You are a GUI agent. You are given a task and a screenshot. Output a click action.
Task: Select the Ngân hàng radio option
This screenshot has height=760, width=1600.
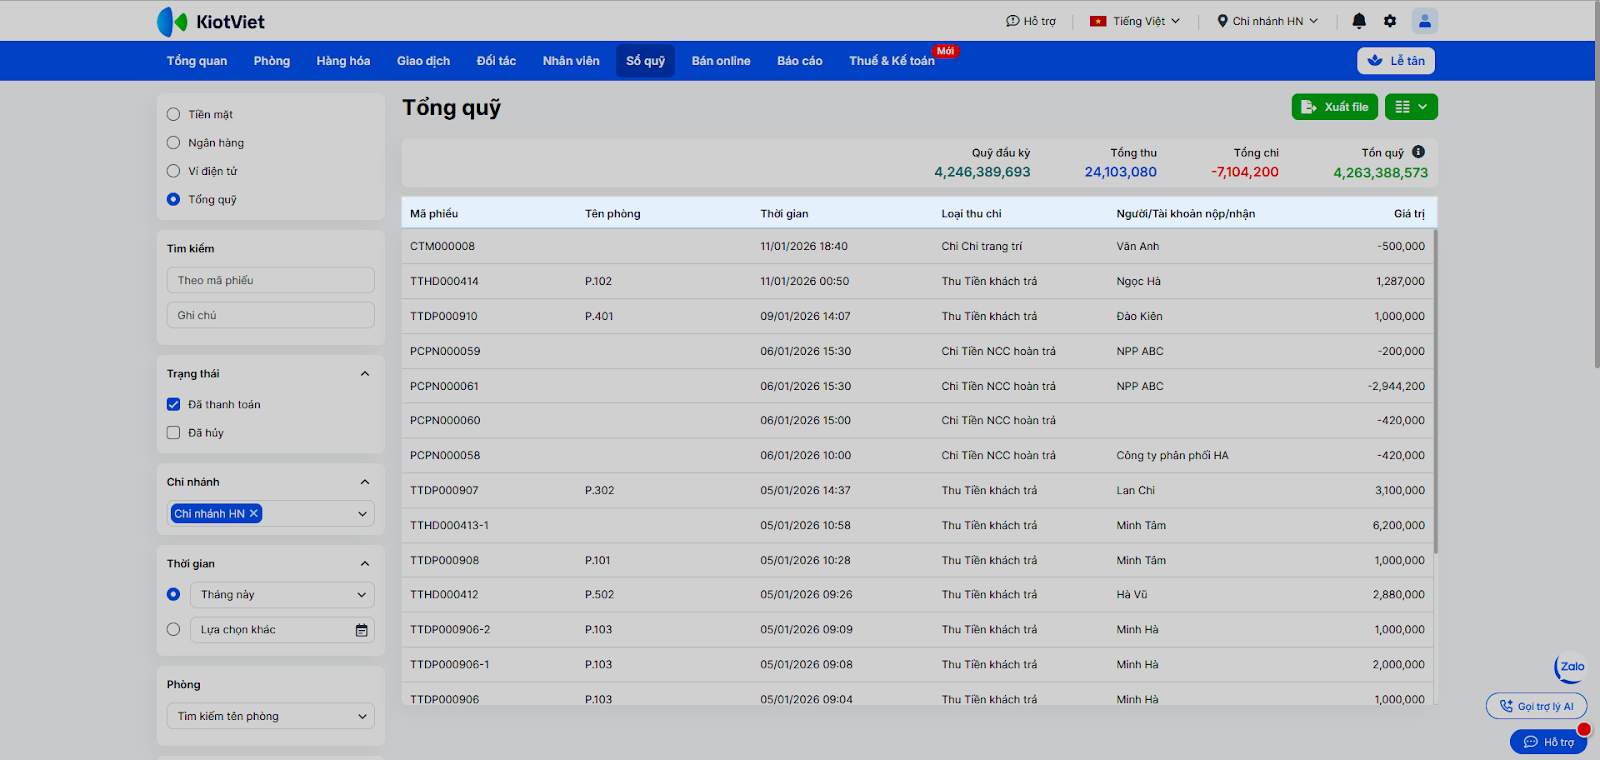coord(174,143)
